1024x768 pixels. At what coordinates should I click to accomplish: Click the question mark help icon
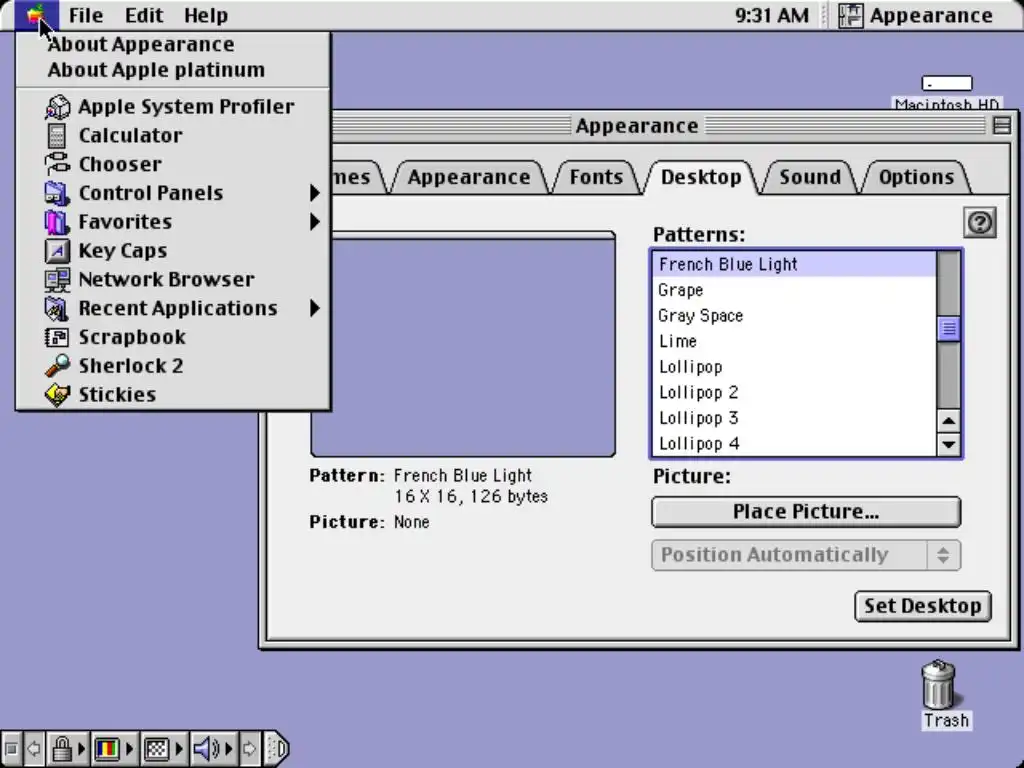(x=980, y=223)
